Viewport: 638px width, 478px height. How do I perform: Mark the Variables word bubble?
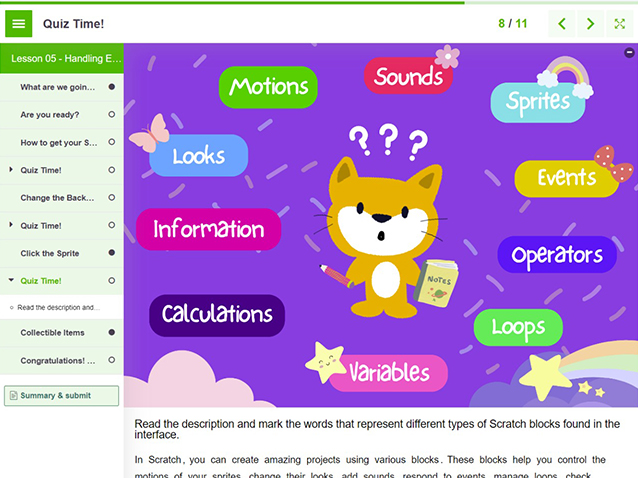[389, 373]
